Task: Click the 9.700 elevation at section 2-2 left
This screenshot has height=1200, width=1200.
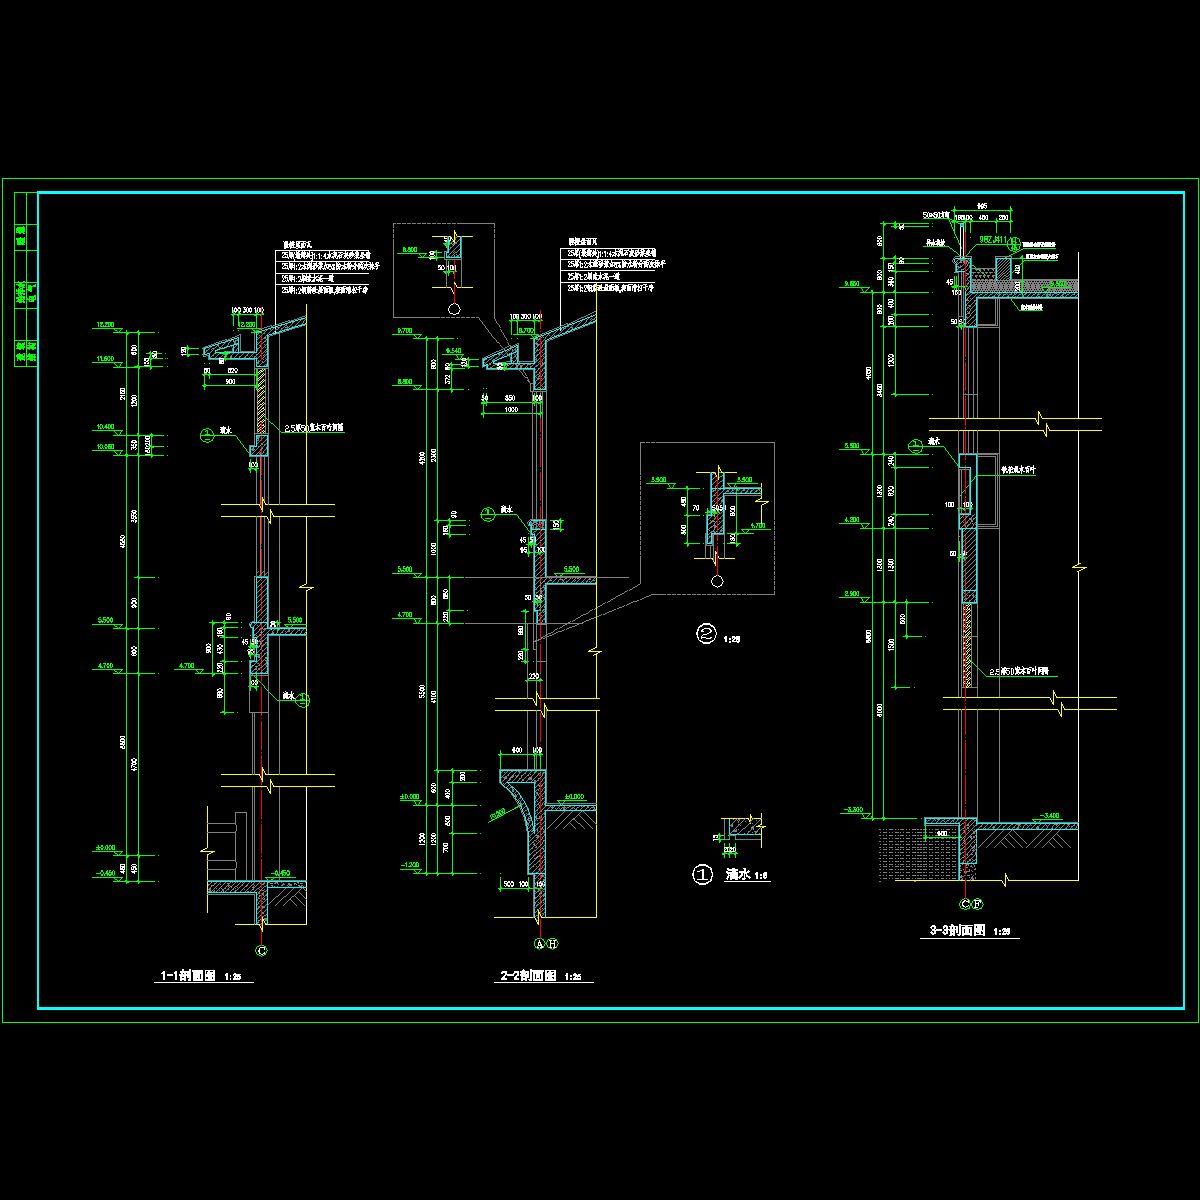Action: (406, 331)
